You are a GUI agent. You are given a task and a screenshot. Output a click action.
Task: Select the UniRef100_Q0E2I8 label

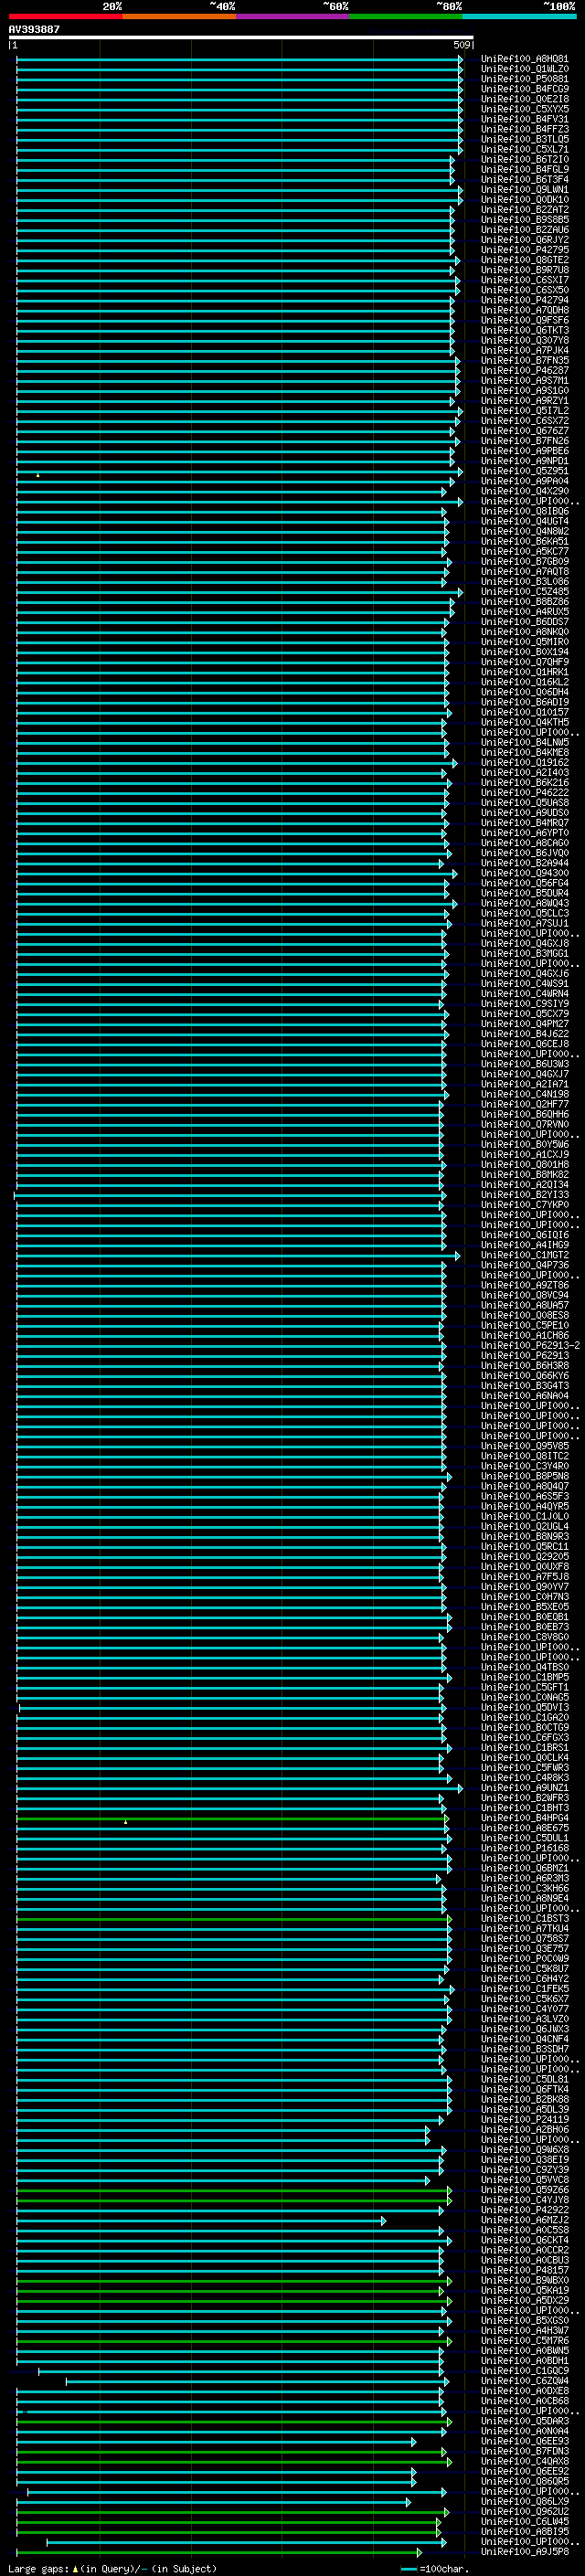tap(524, 99)
